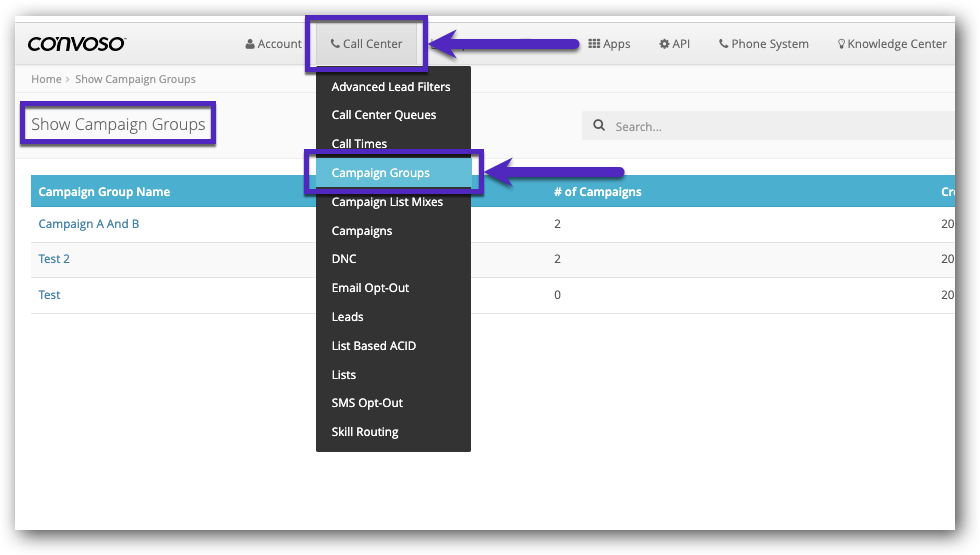Sort by Campaign Group Name column
Screen dimensions: 980x555
[x=104, y=192]
